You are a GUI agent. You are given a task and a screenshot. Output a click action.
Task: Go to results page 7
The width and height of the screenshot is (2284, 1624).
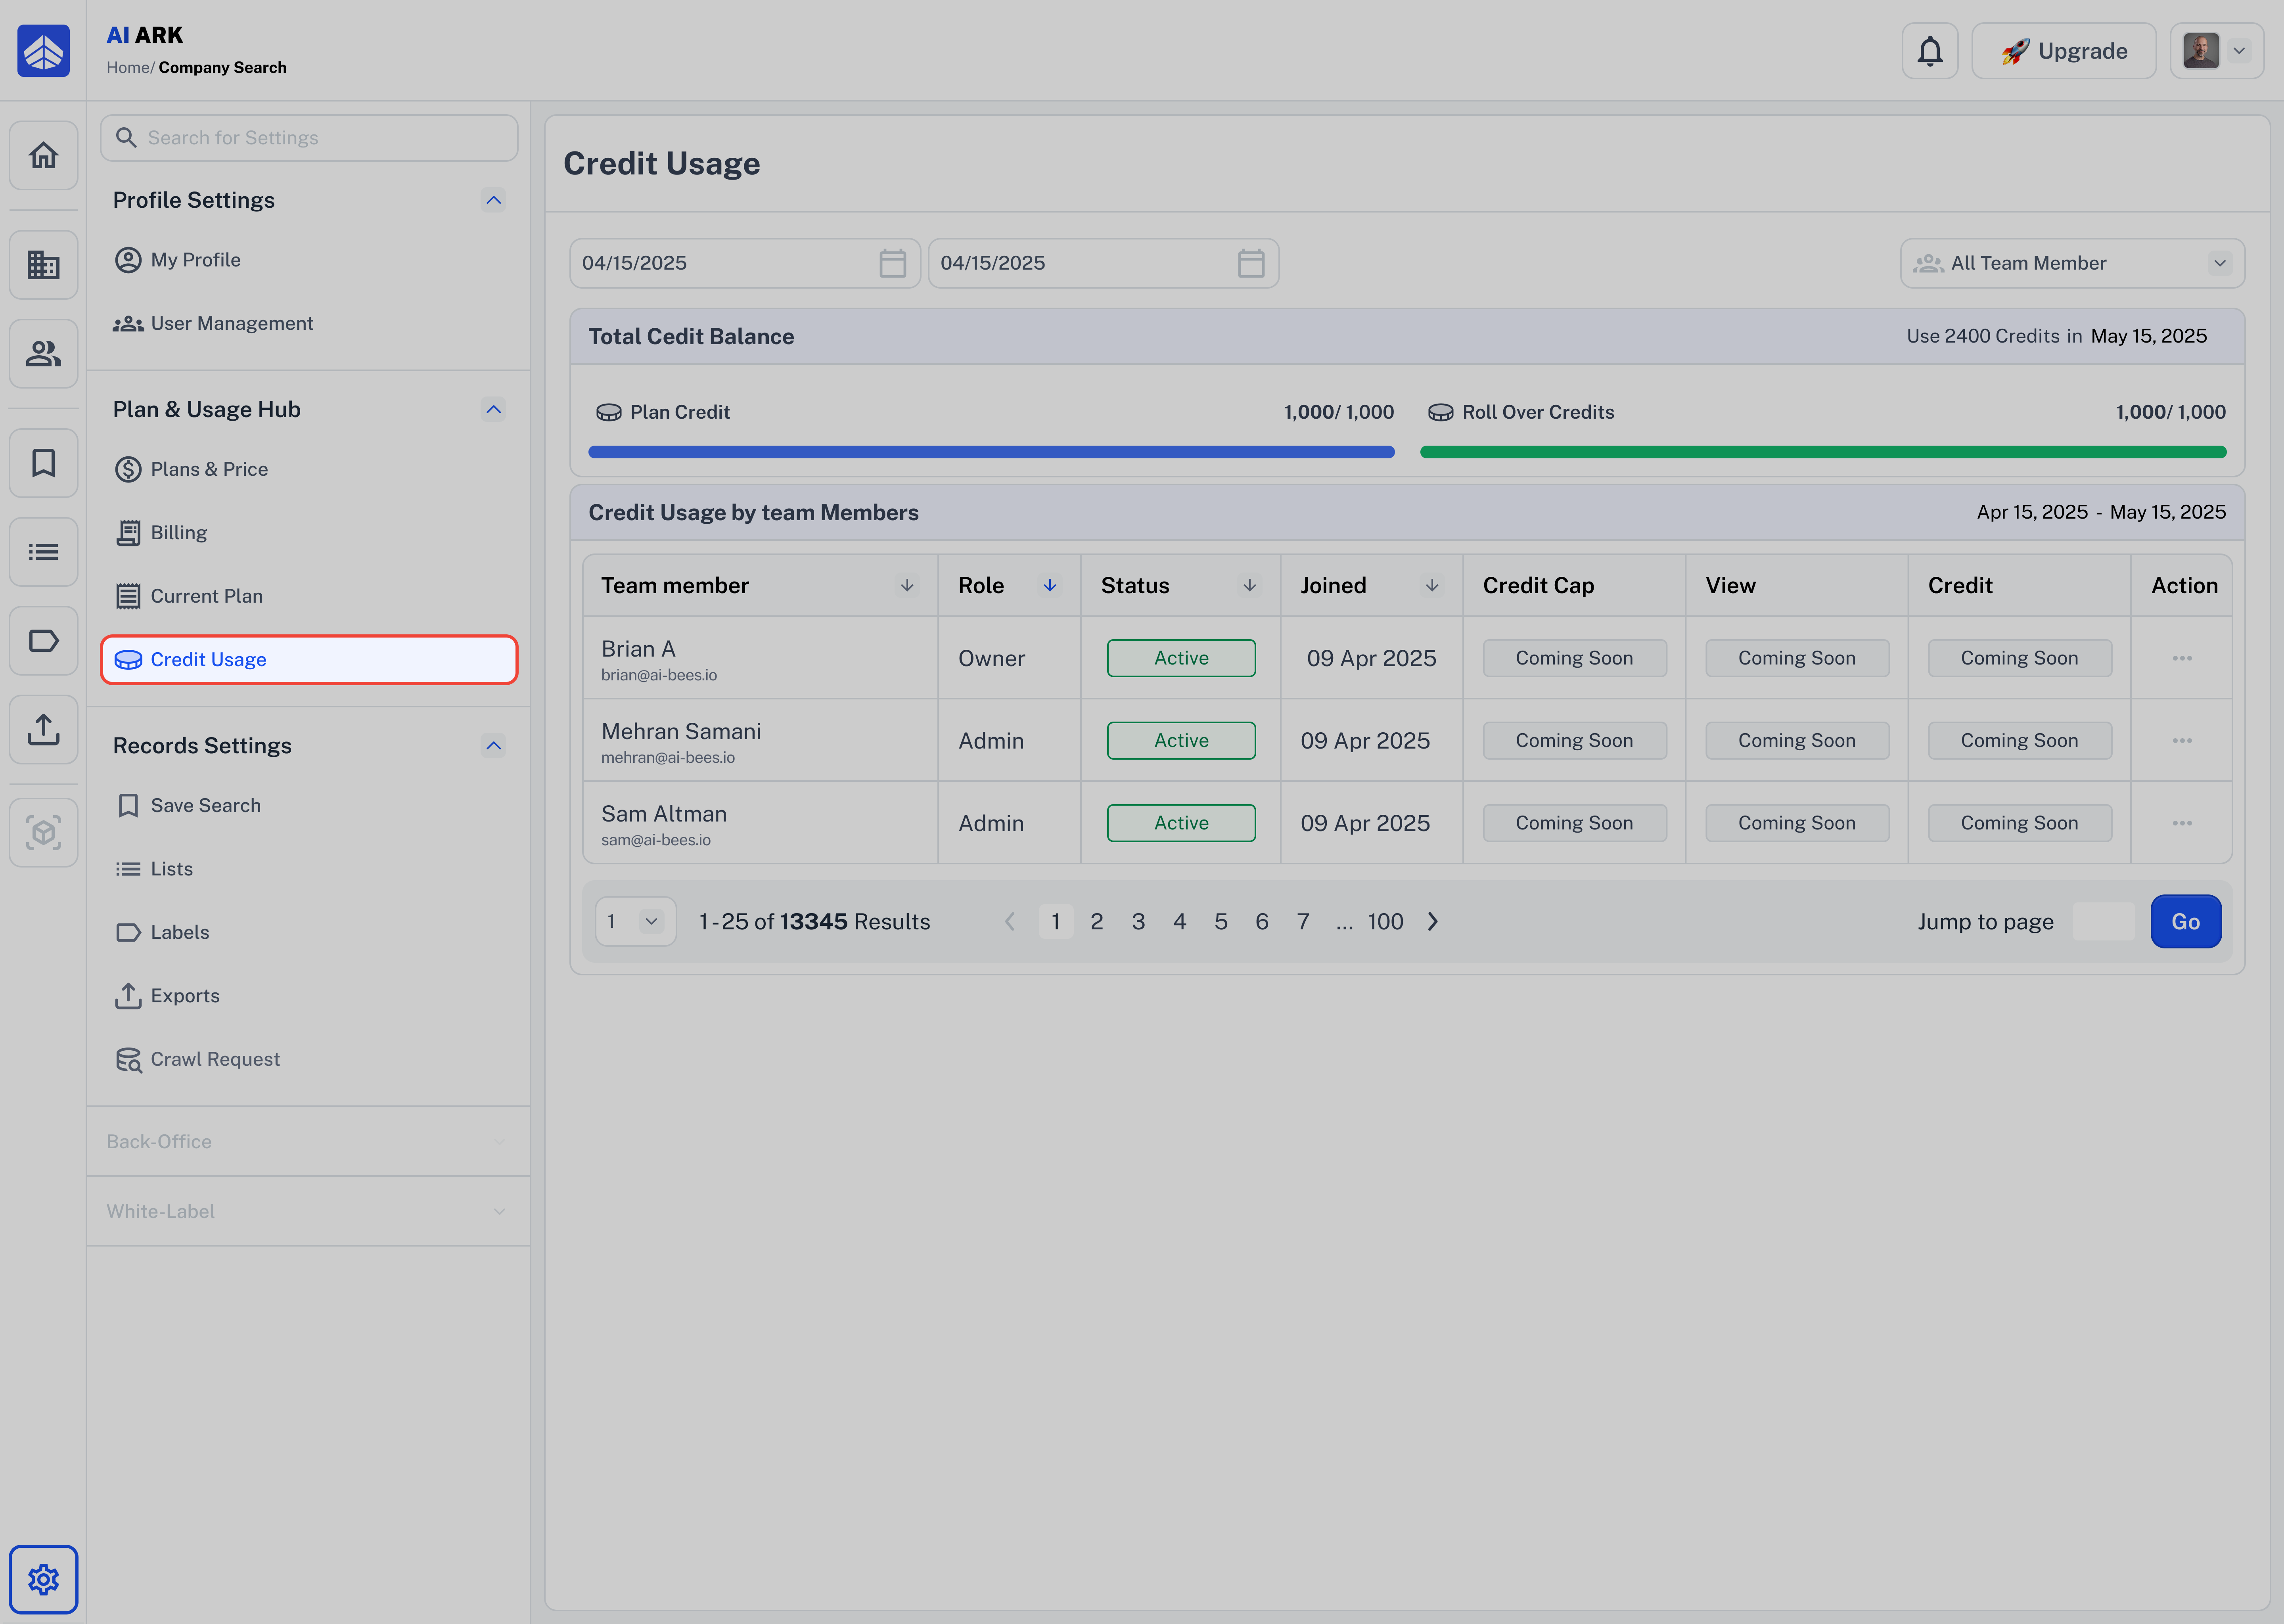pos(1302,921)
